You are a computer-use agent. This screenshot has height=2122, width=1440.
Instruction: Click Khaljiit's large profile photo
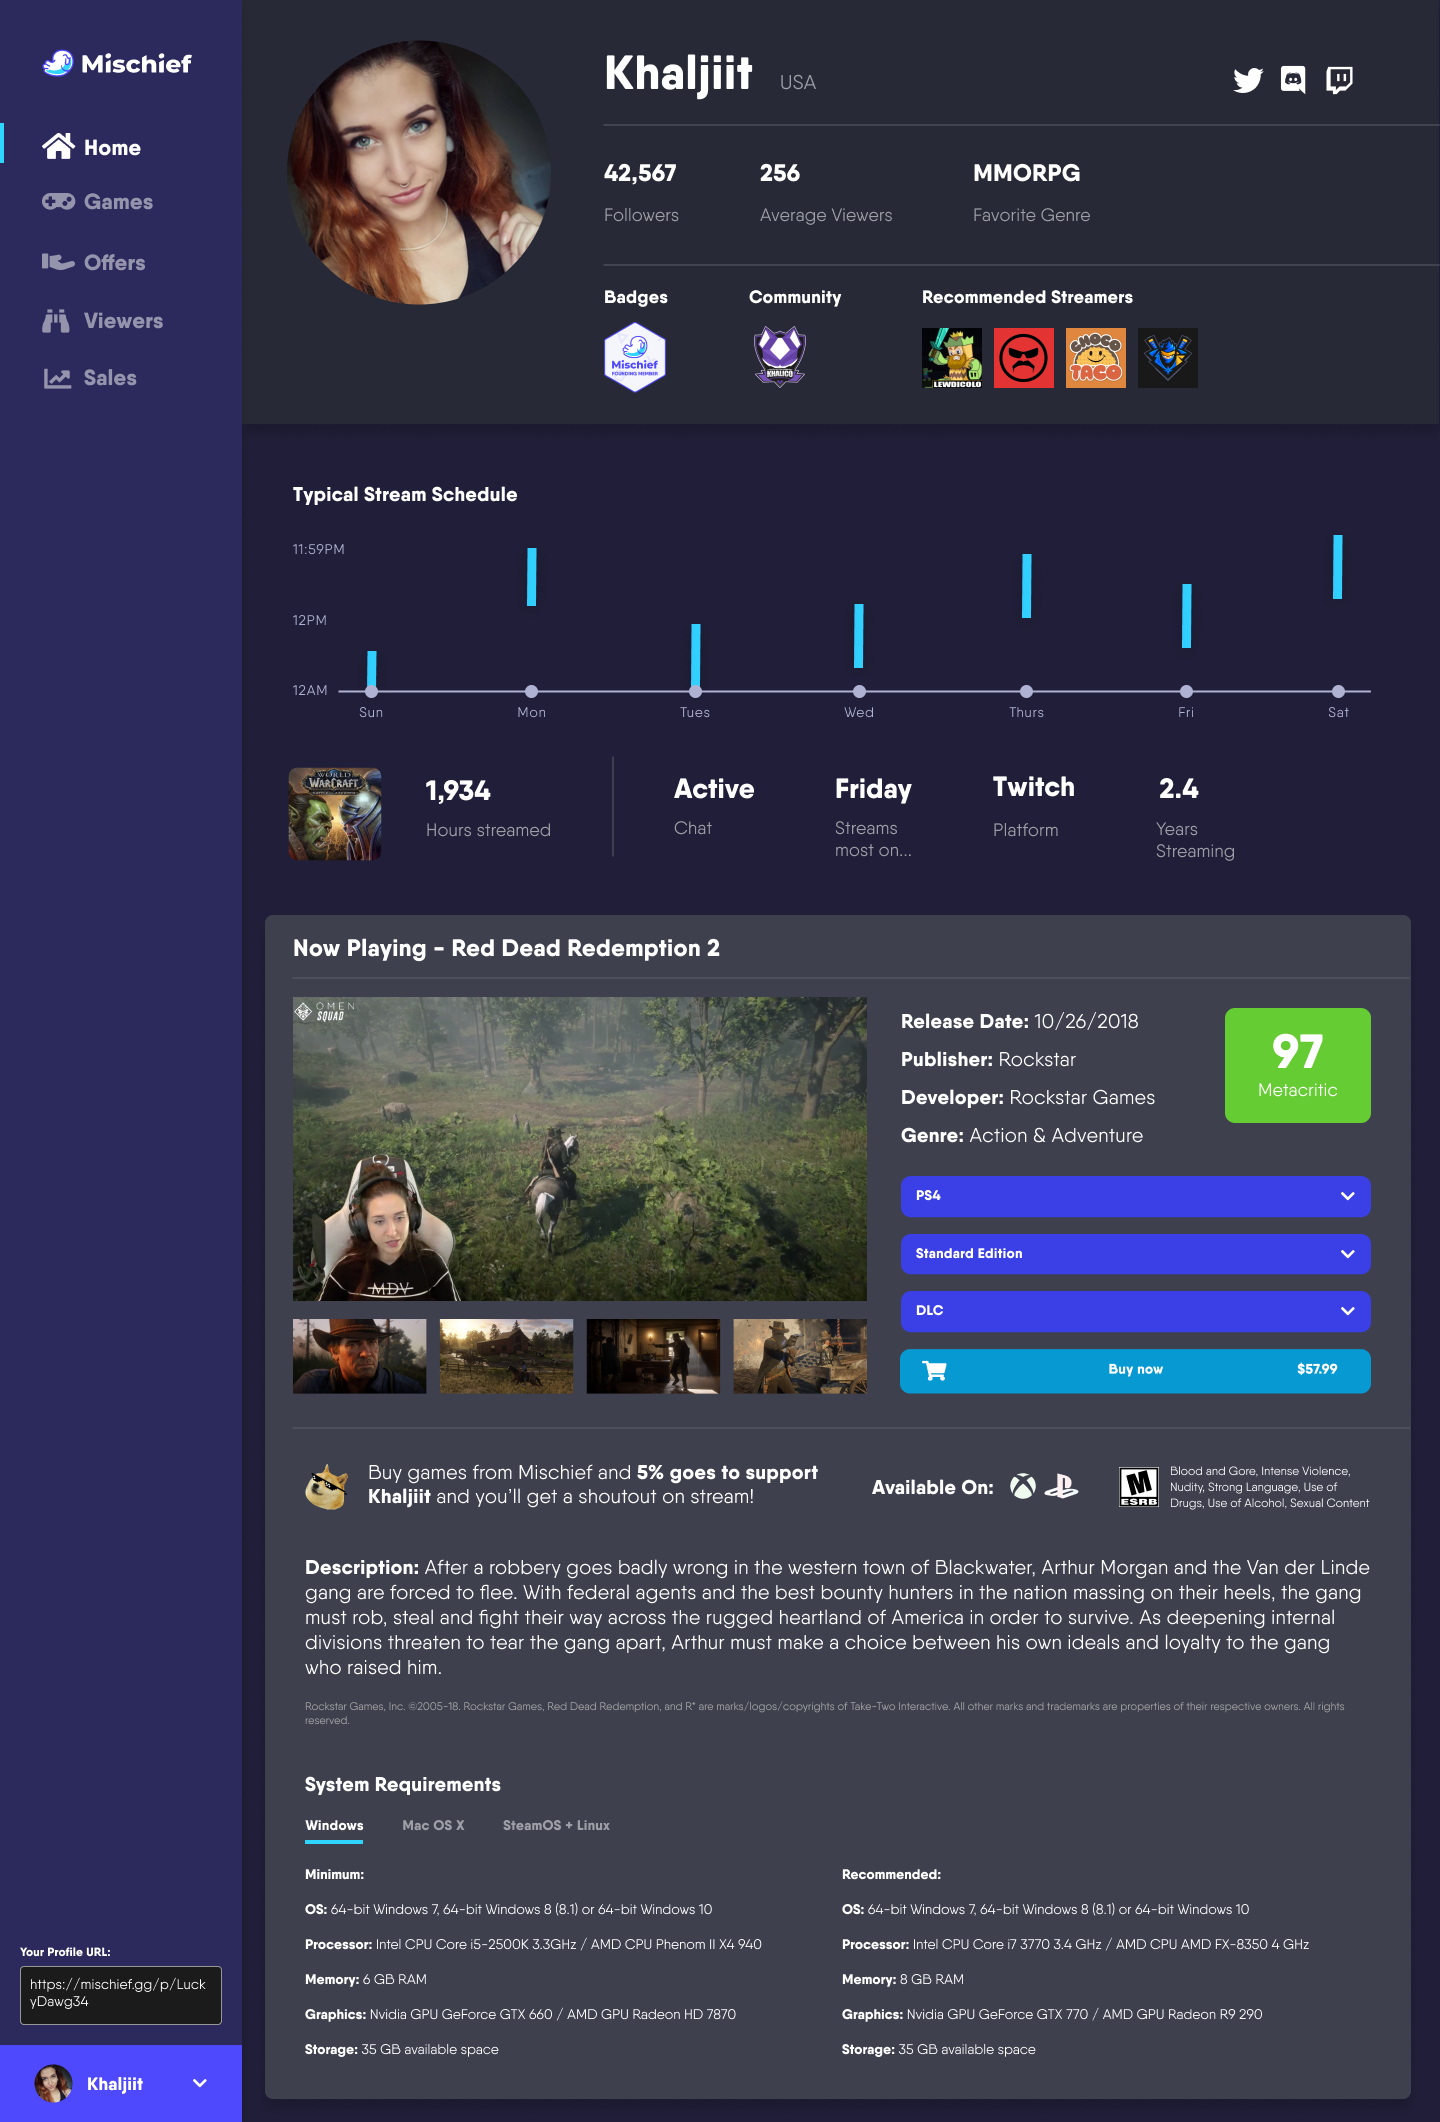click(x=419, y=172)
